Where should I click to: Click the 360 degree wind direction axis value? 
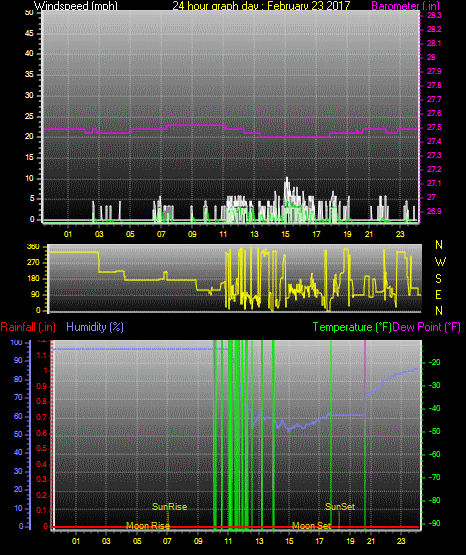click(x=33, y=247)
